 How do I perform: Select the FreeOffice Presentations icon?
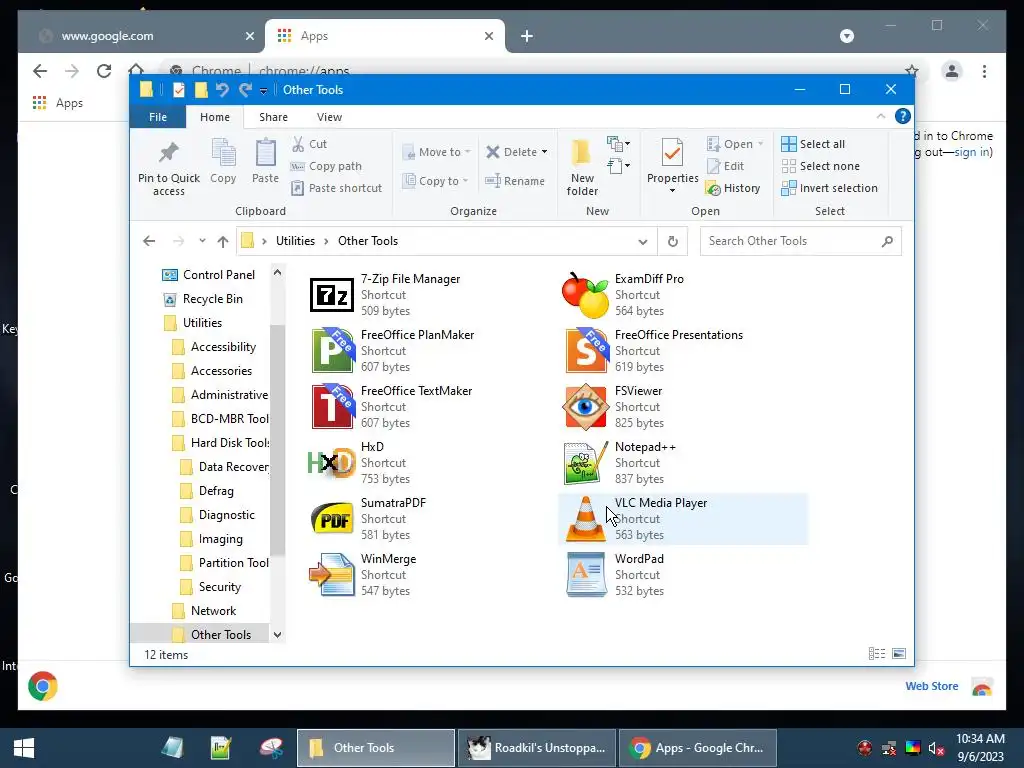[585, 351]
